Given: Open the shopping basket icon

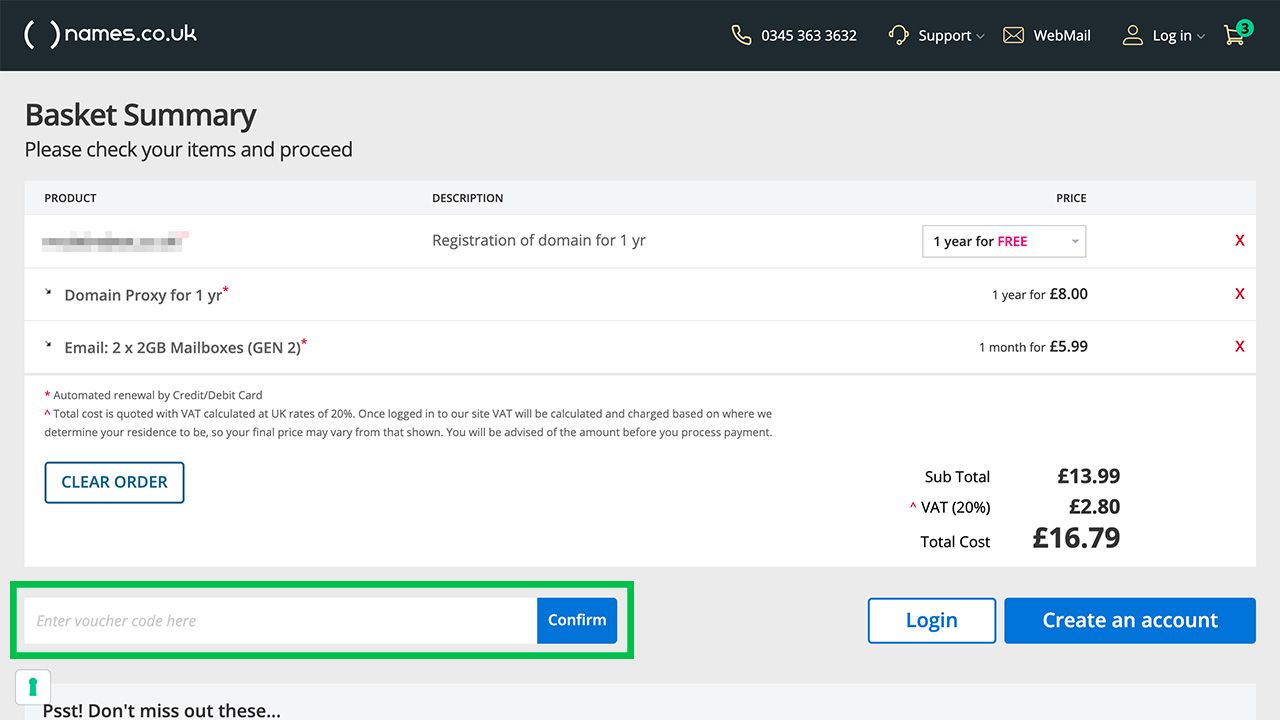Looking at the screenshot, I should click(1237, 33).
